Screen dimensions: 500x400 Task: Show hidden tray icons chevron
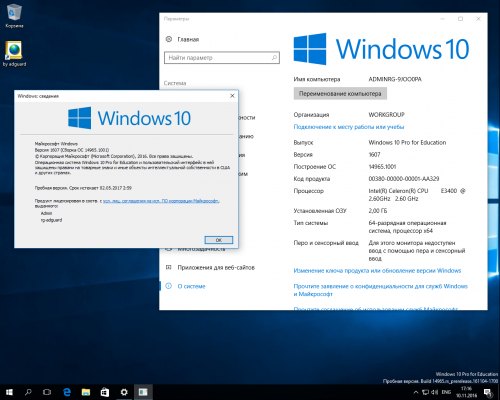[x=416, y=392]
